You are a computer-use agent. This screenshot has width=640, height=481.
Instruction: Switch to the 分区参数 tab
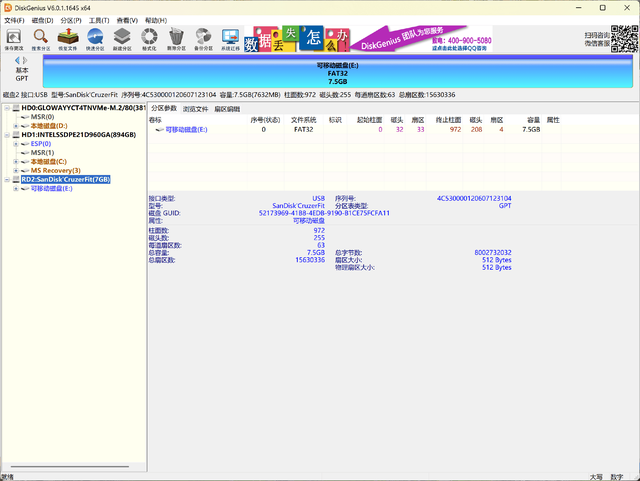point(164,108)
